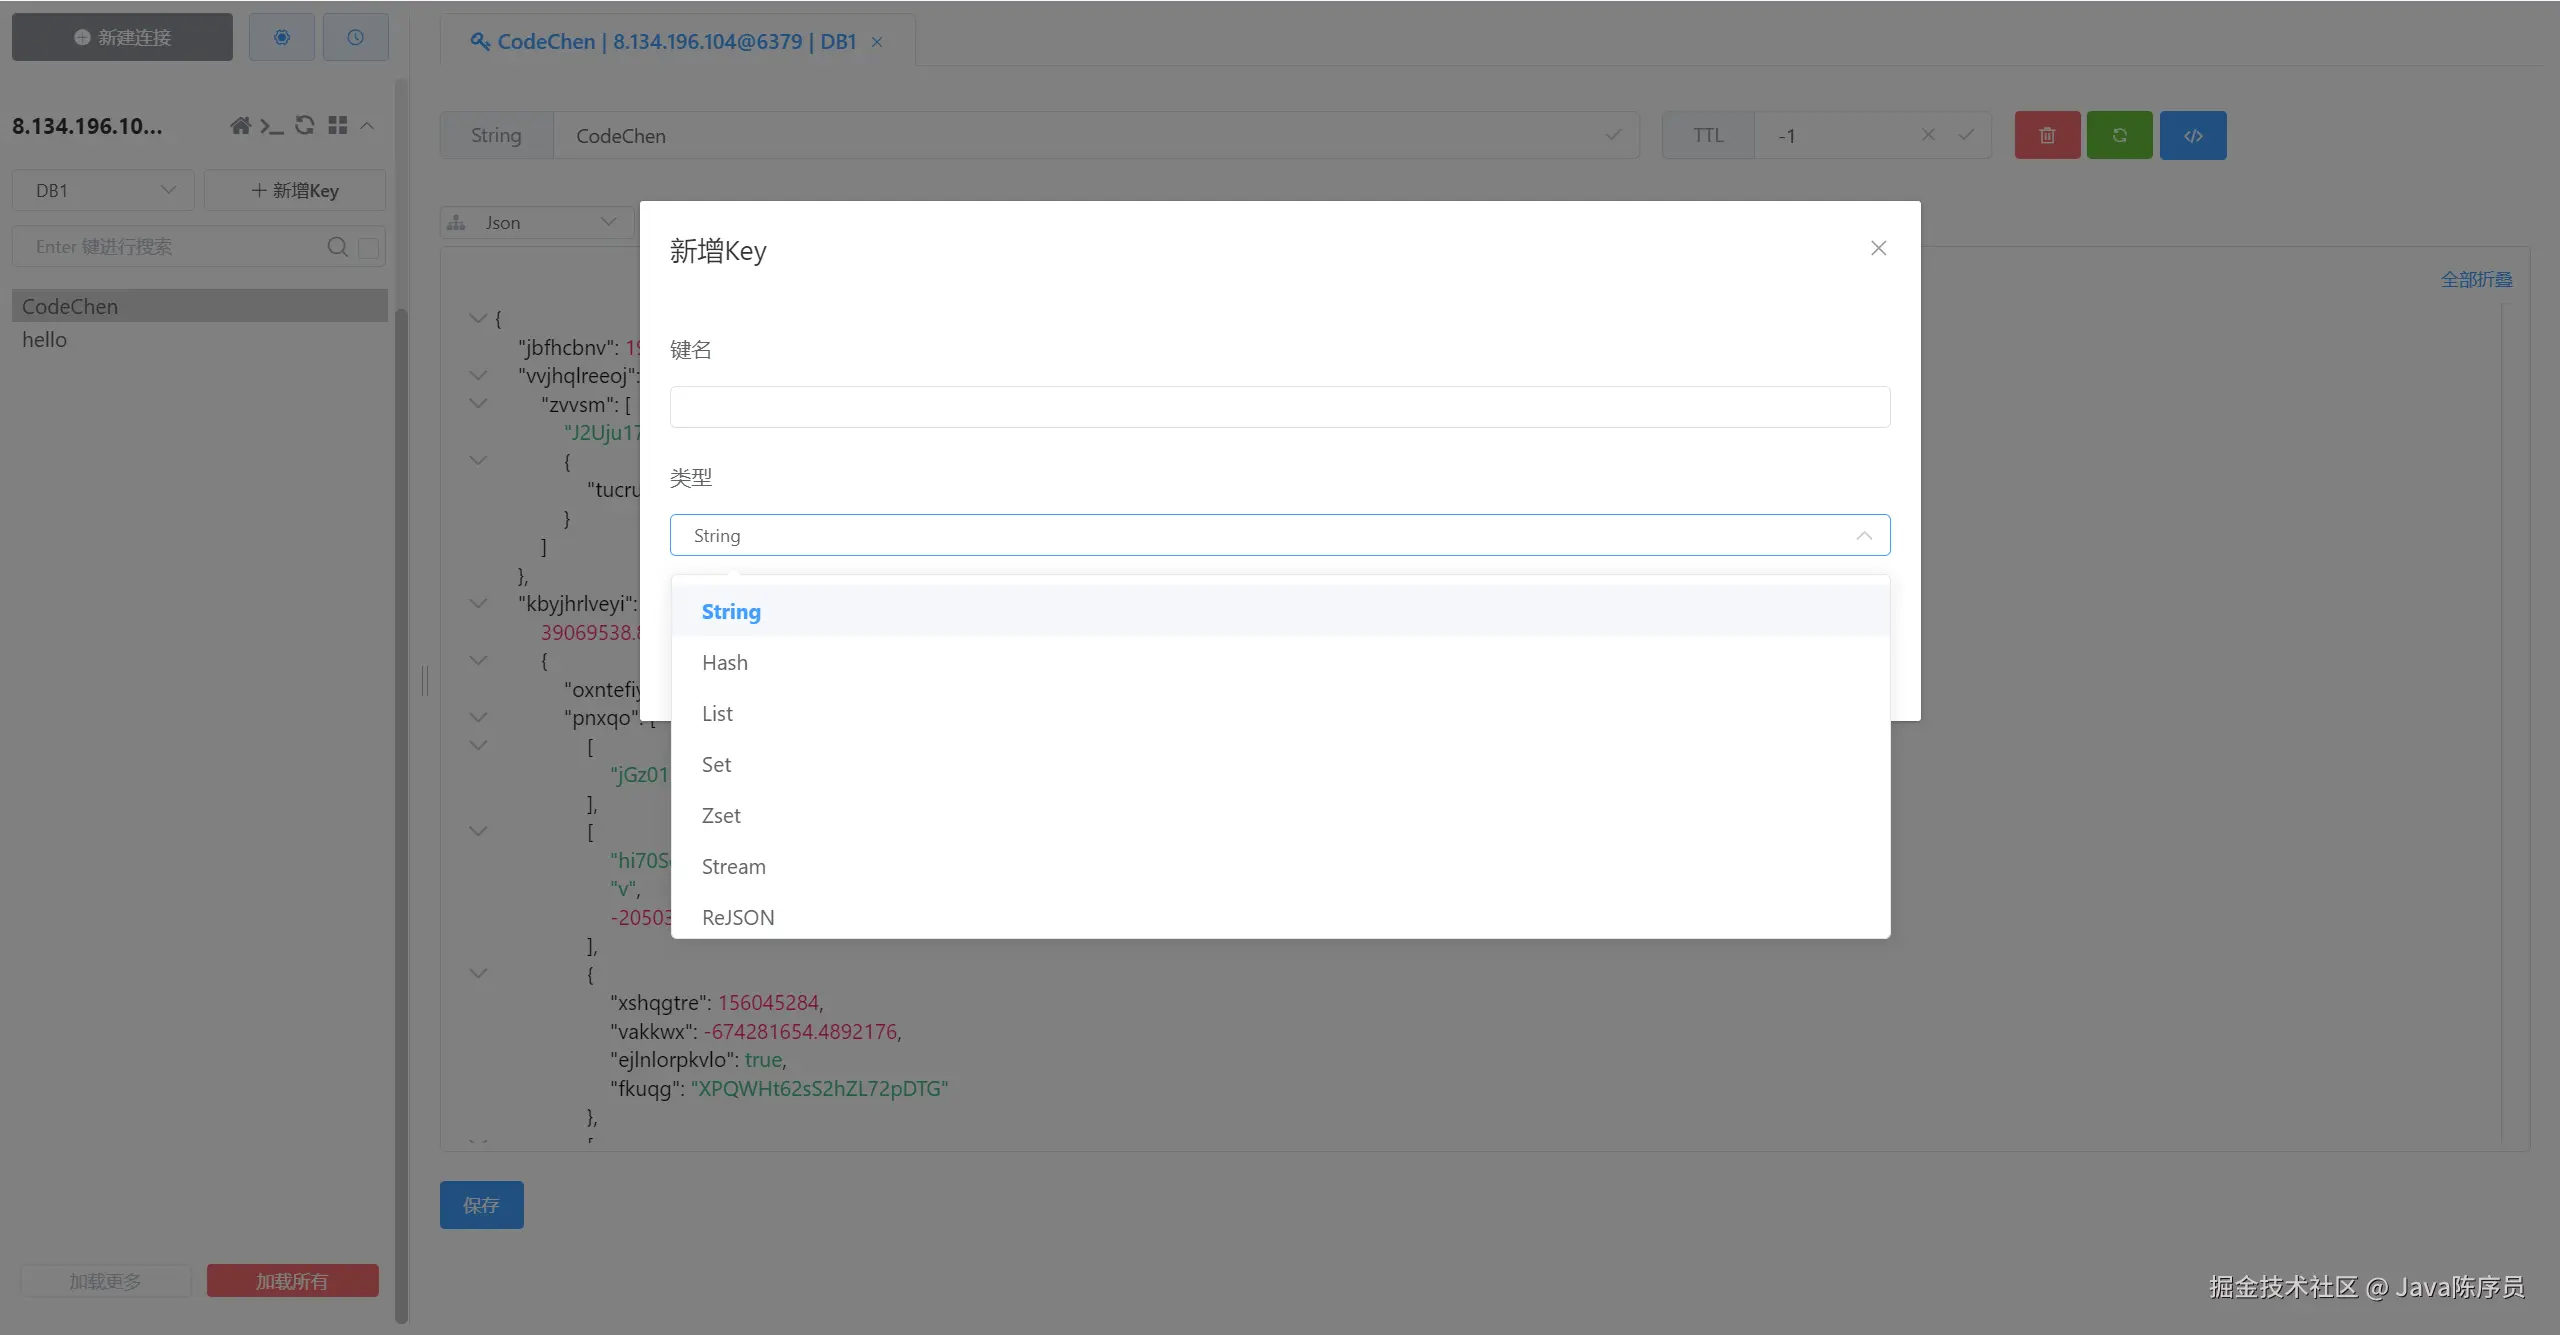Click the refresh icon in sidebar header
This screenshot has width=2560, height=1335.
[305, 126]
